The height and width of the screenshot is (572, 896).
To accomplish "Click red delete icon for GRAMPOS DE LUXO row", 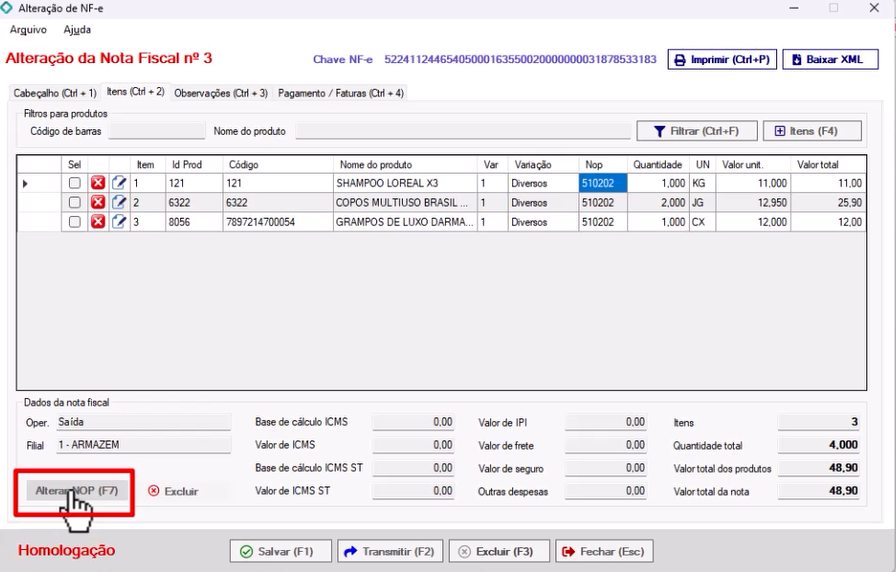I will pyautogui.click(x=98, y=221).
